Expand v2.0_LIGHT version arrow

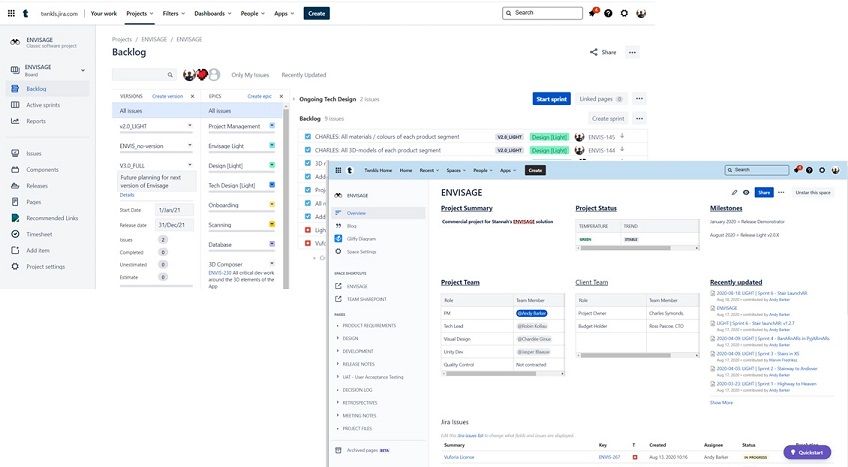coord(190,125)
